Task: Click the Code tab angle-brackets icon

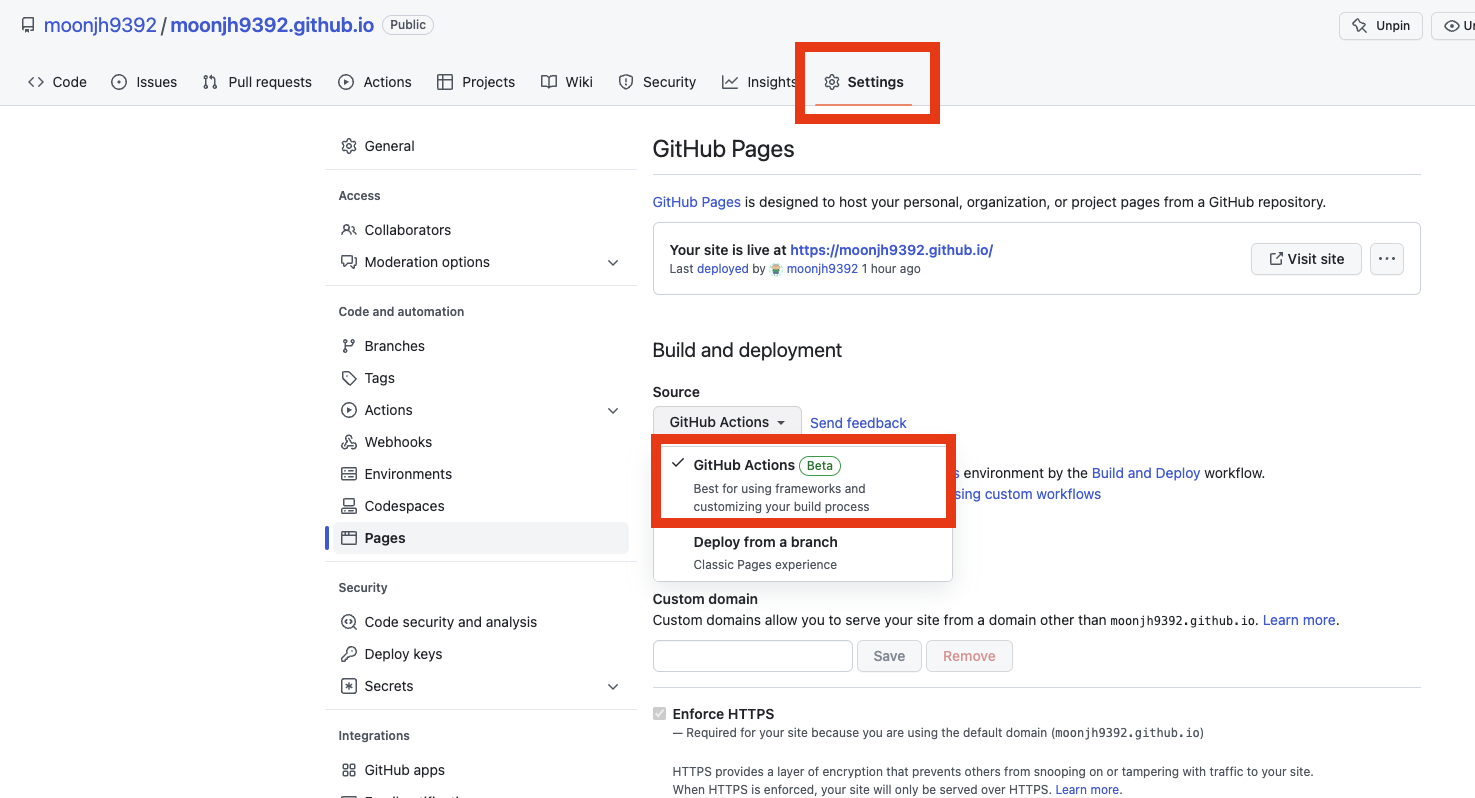Action: click(36, 82)
